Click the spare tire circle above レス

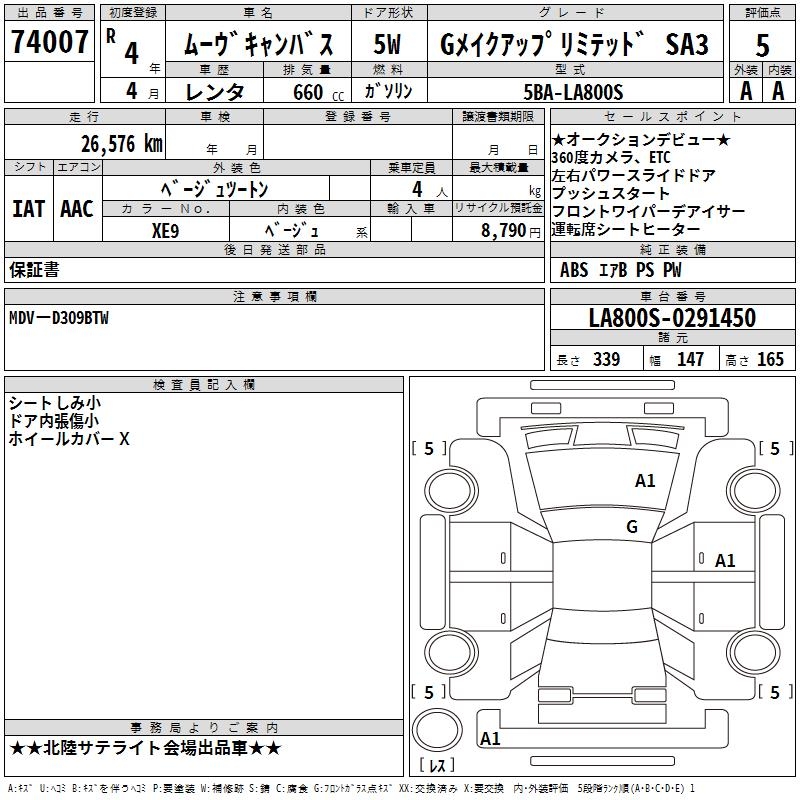pyautogui.click(x=437, y=730)
